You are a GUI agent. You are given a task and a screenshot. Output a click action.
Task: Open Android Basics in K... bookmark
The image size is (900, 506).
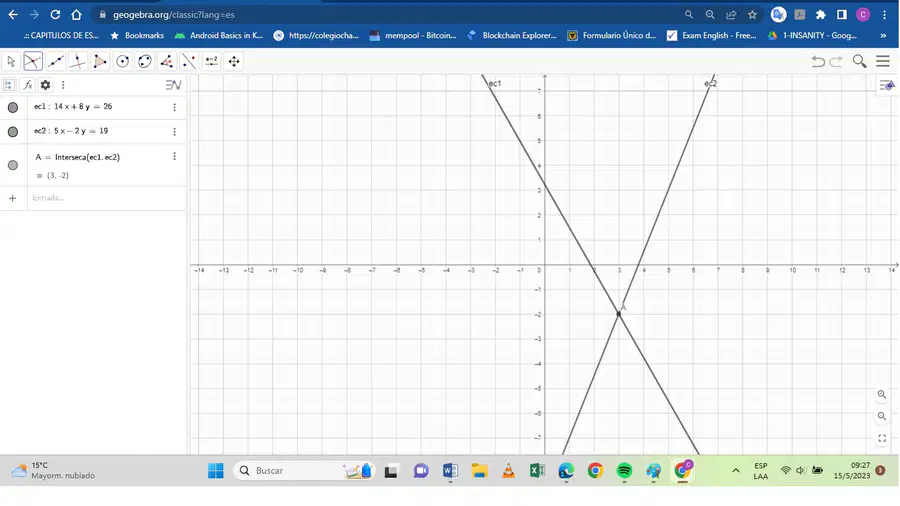pyautogui.click(x=219, y=36)
